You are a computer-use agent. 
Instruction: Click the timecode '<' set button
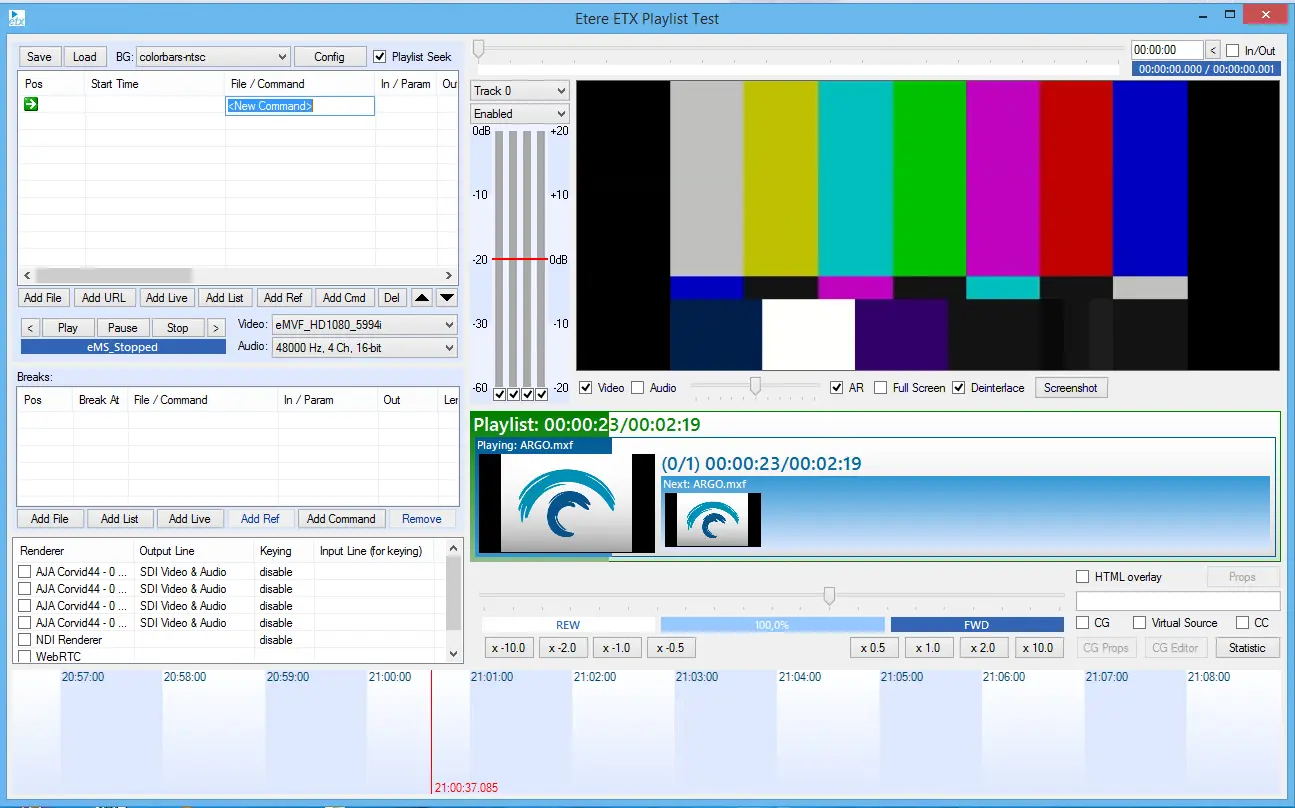point(1213,50)
